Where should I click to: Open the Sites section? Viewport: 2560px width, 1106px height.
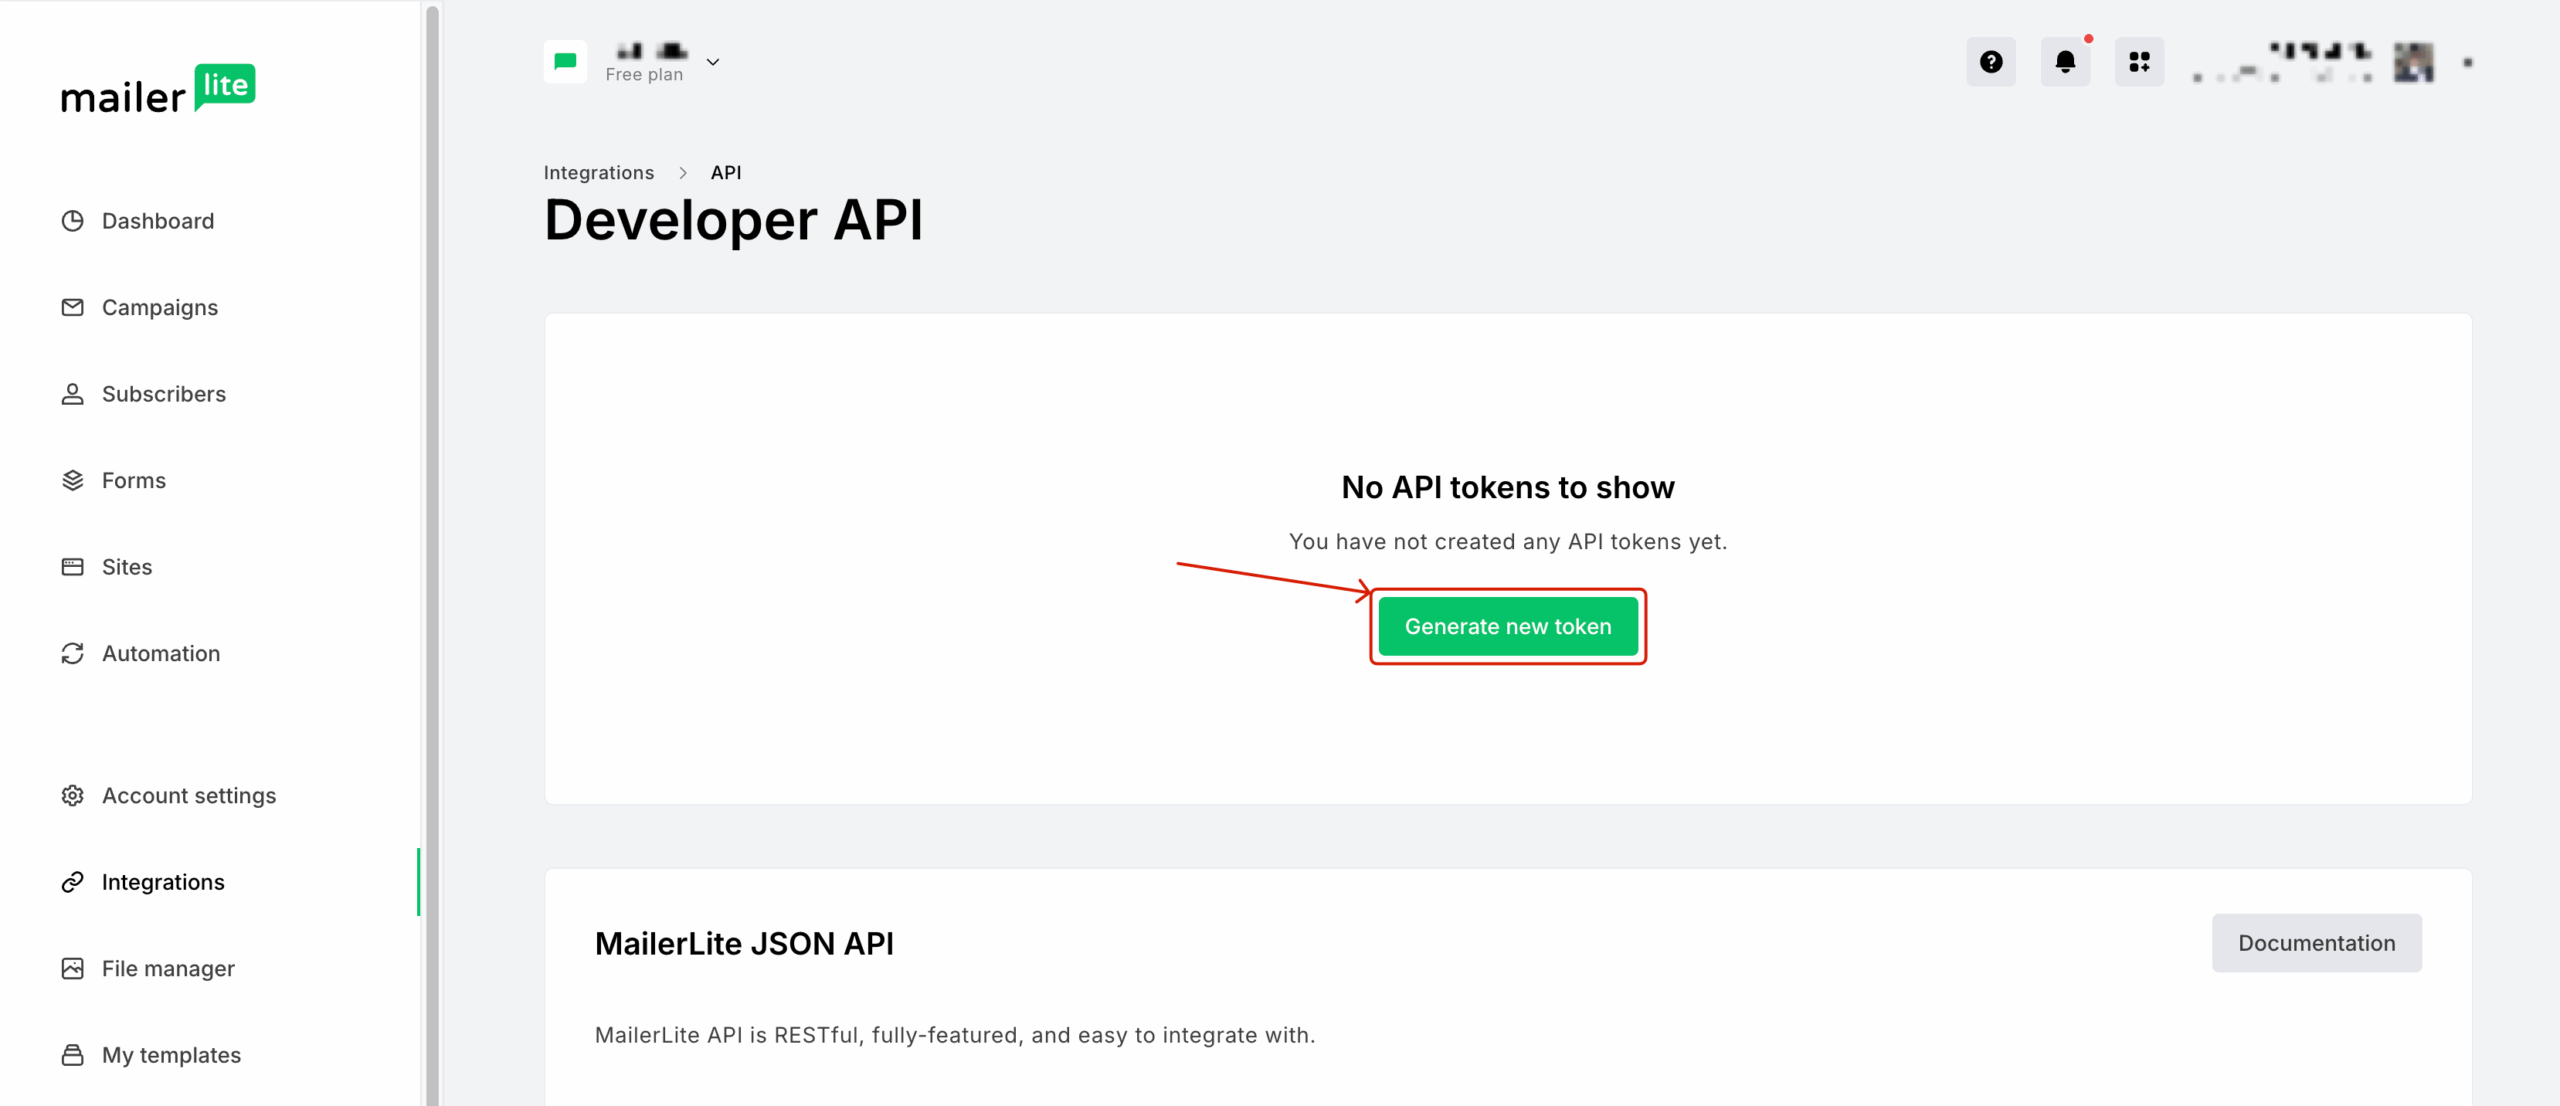coord(127,566)
